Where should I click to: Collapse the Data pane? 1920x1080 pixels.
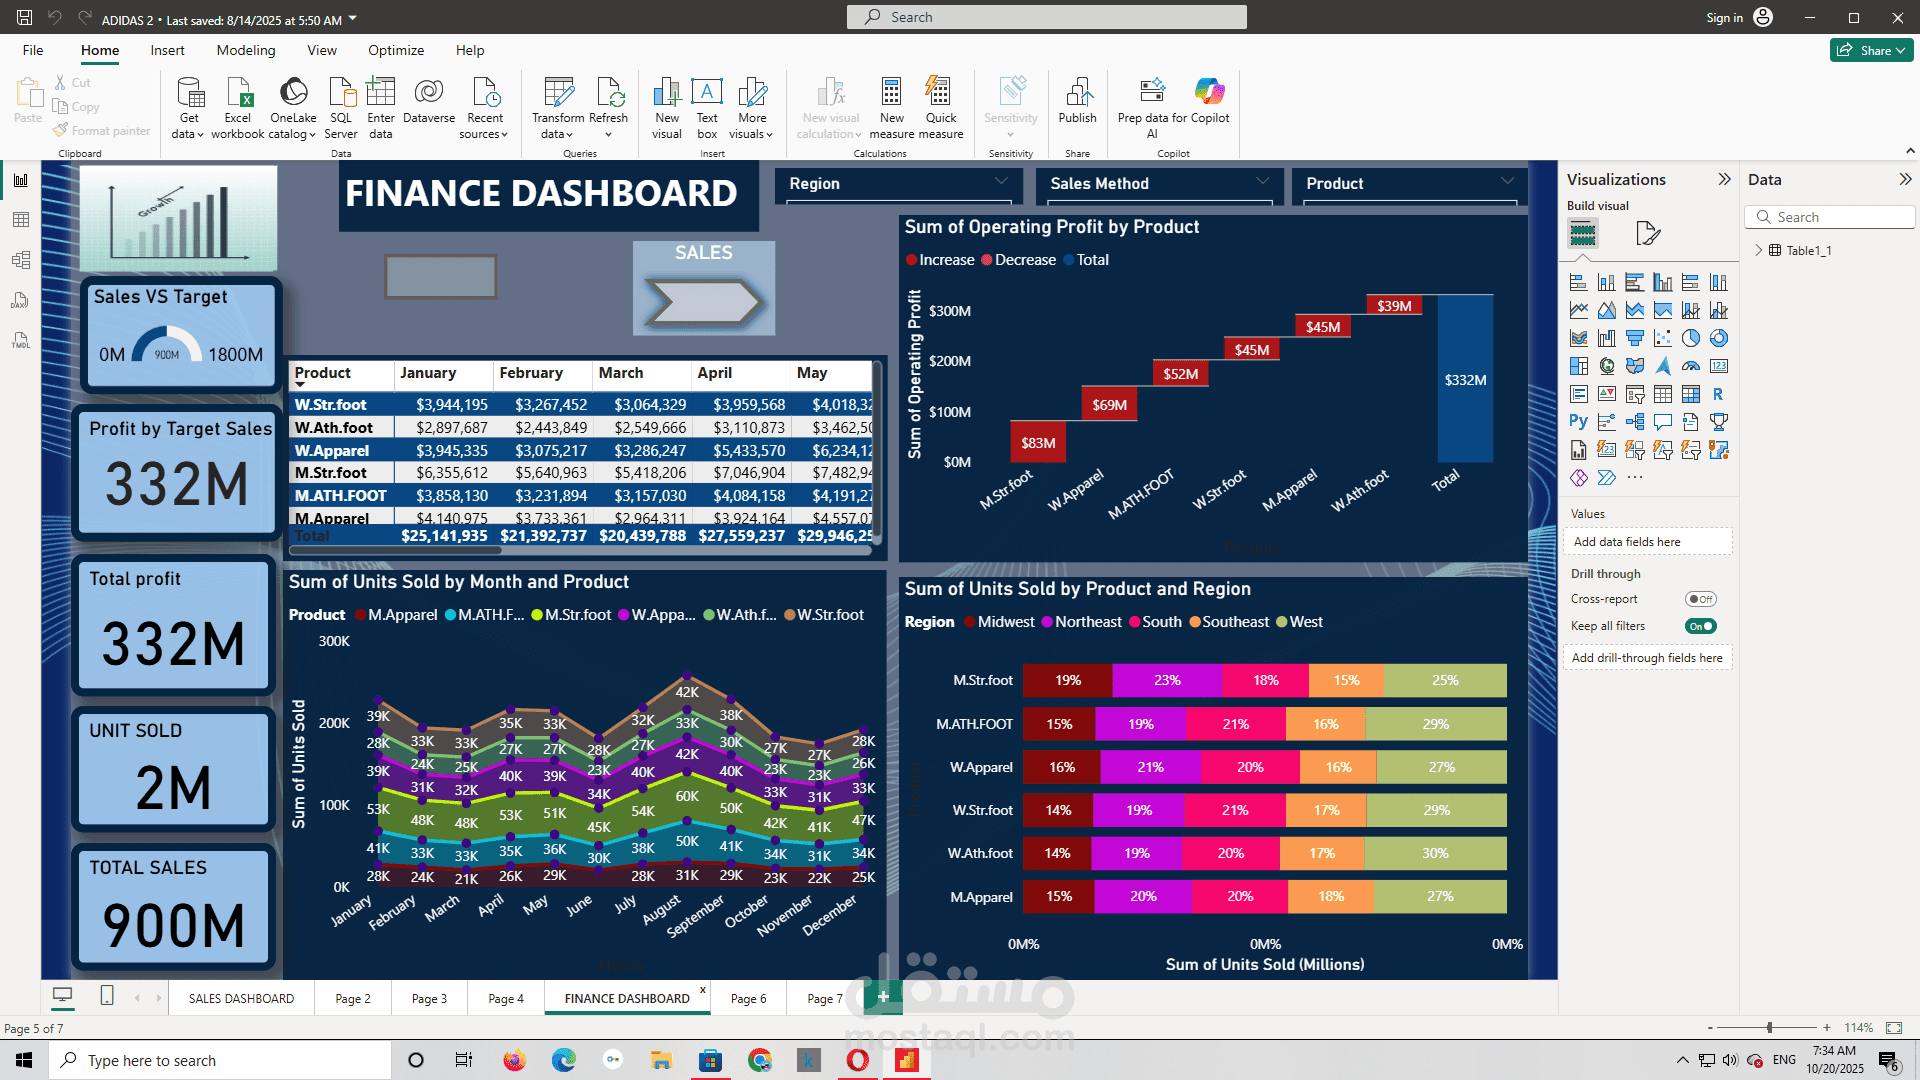[1905, 179]
